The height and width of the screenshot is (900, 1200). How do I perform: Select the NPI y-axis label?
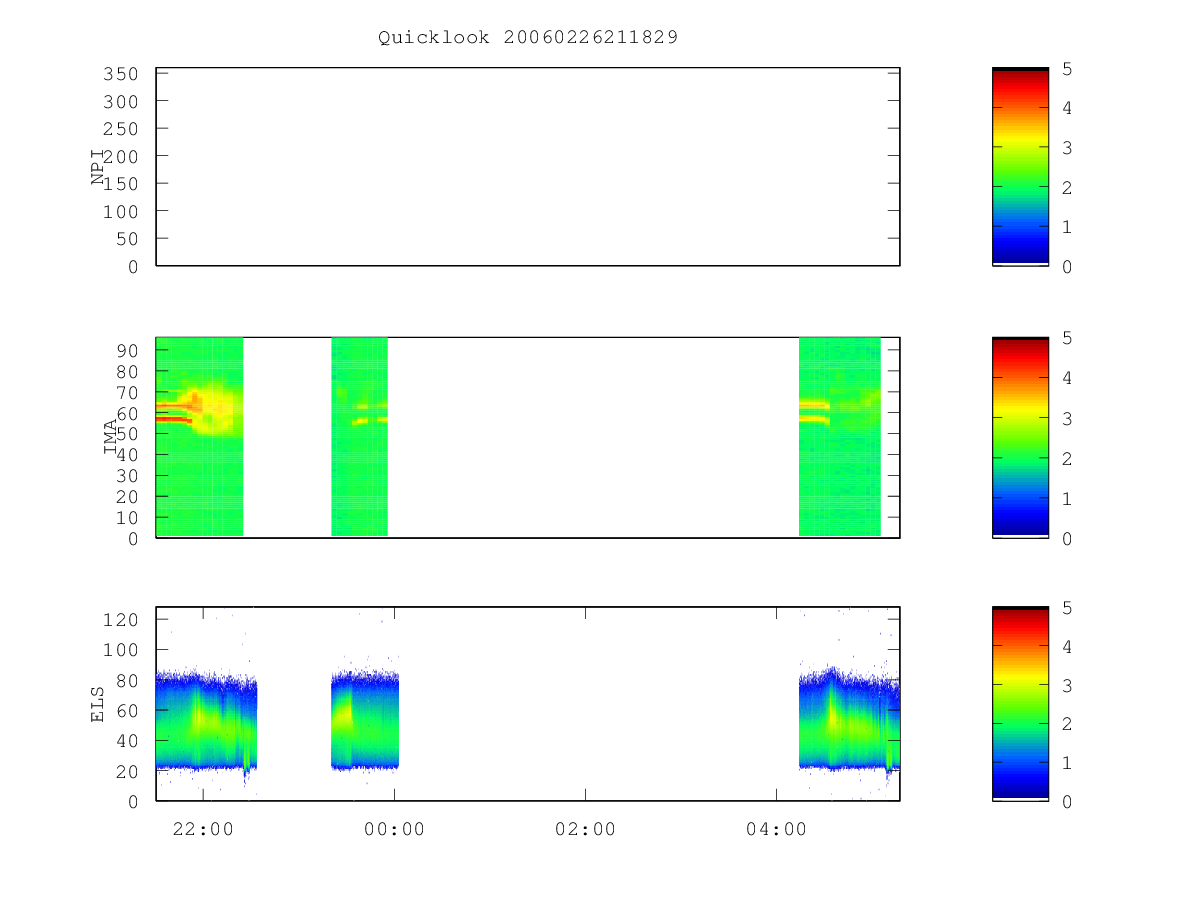pos(99,166)
